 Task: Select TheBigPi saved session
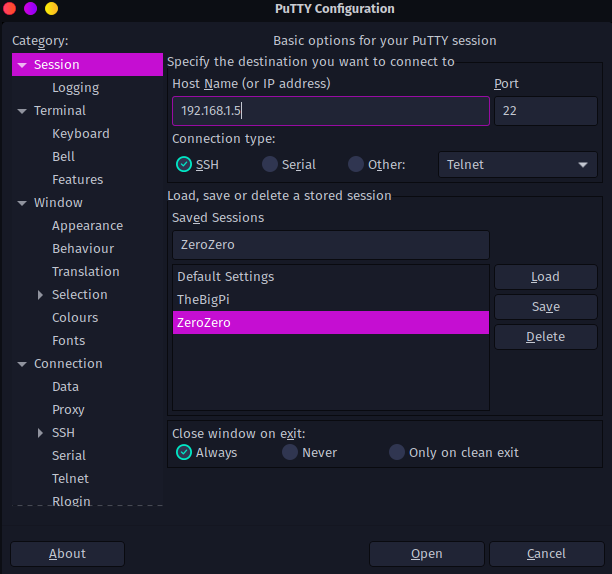point(331,300)
